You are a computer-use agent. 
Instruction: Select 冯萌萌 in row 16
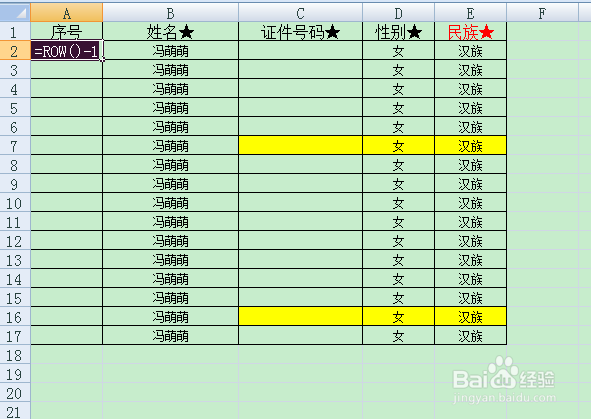170,317
